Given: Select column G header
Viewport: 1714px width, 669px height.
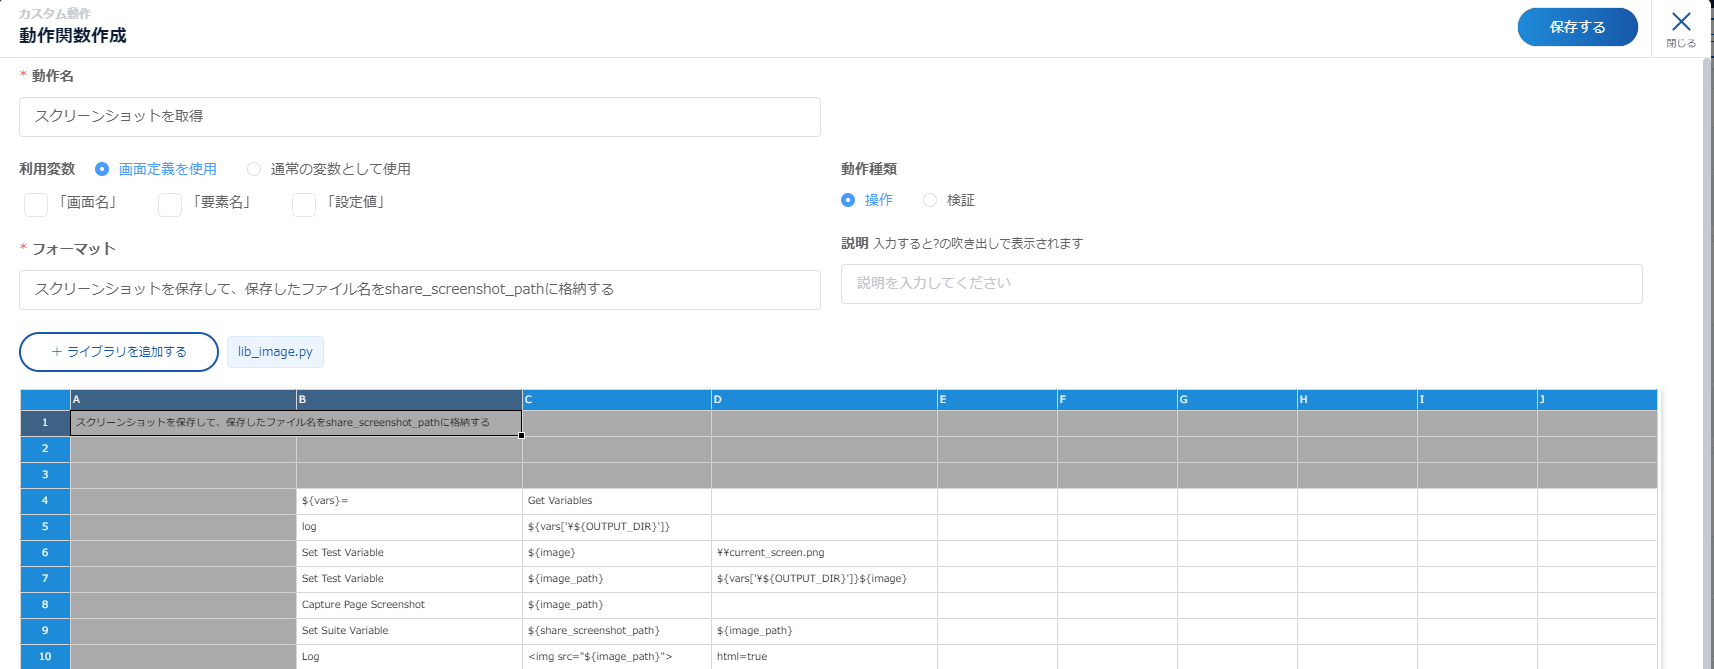Looking at the screenshot, I should (1237, 399).
